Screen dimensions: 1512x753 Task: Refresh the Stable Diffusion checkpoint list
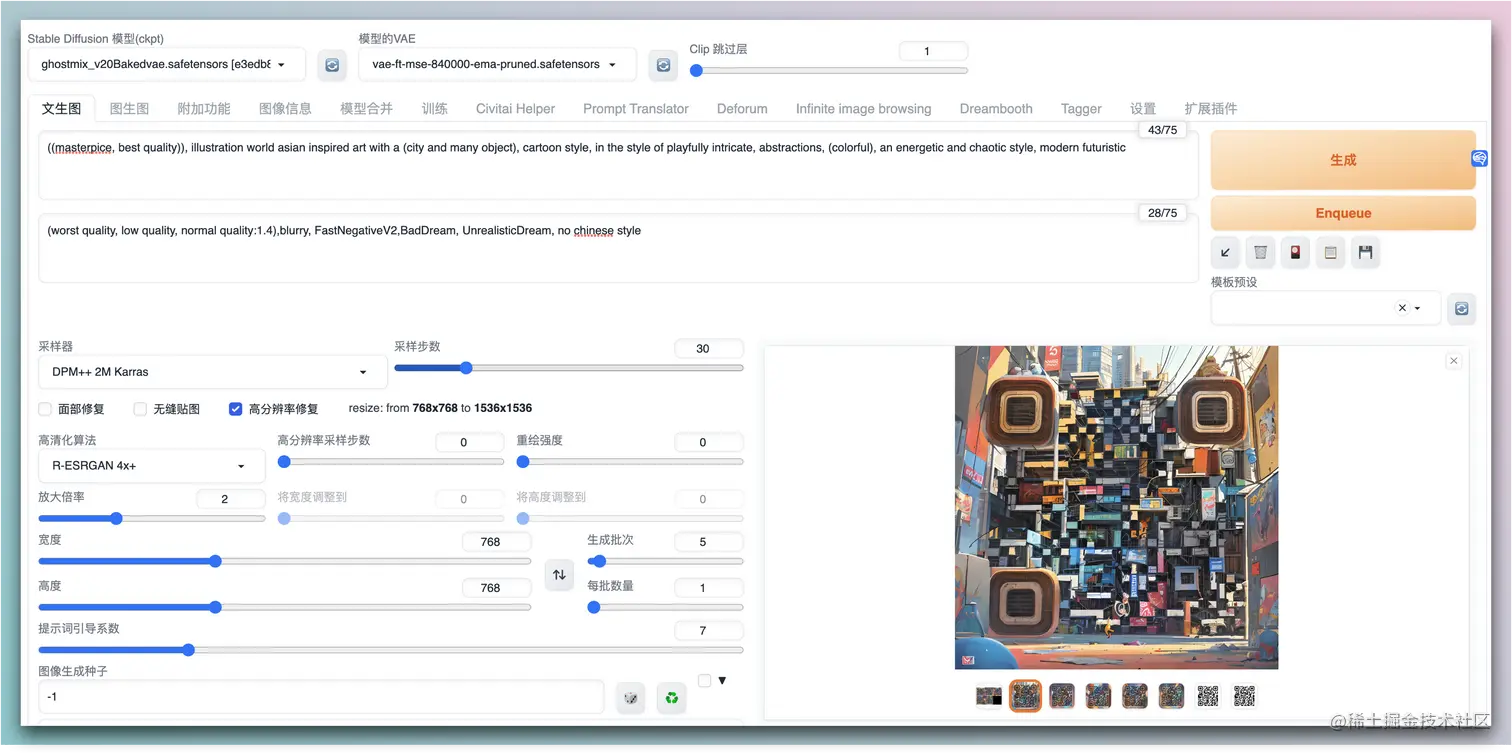[332, 64]
